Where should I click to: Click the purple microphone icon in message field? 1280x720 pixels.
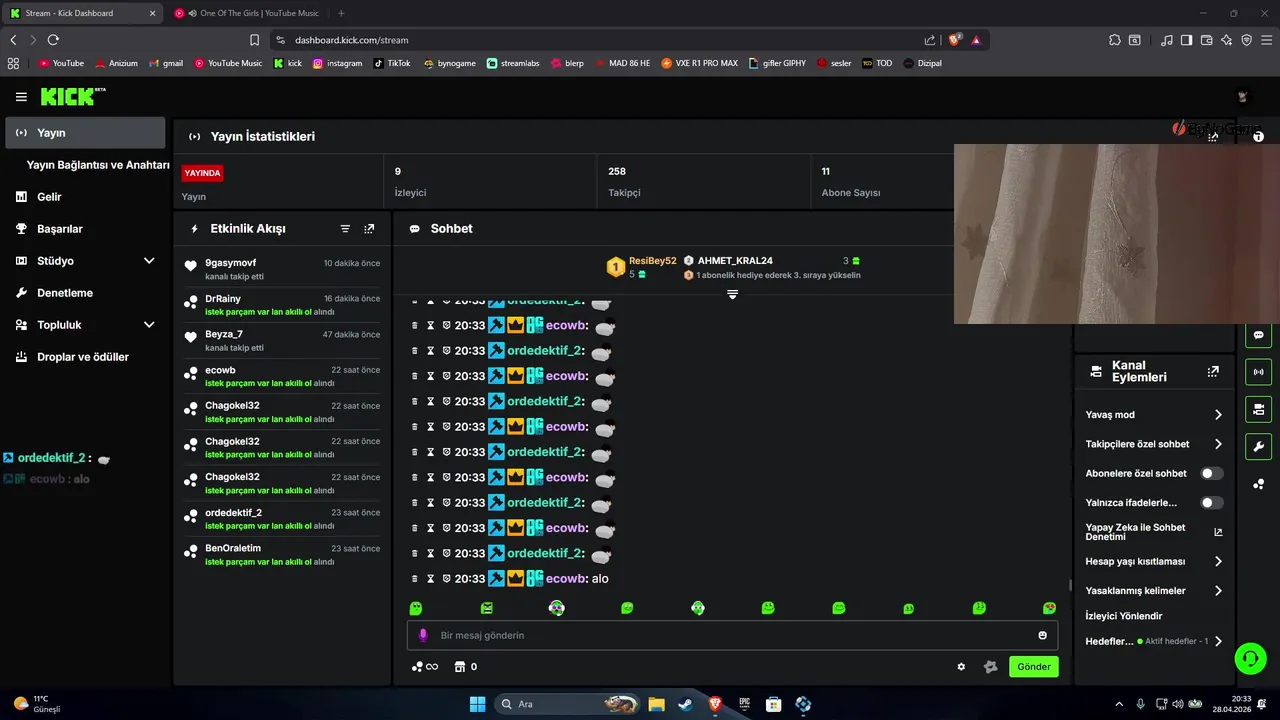pyautogui.click(x=423, y=635)
